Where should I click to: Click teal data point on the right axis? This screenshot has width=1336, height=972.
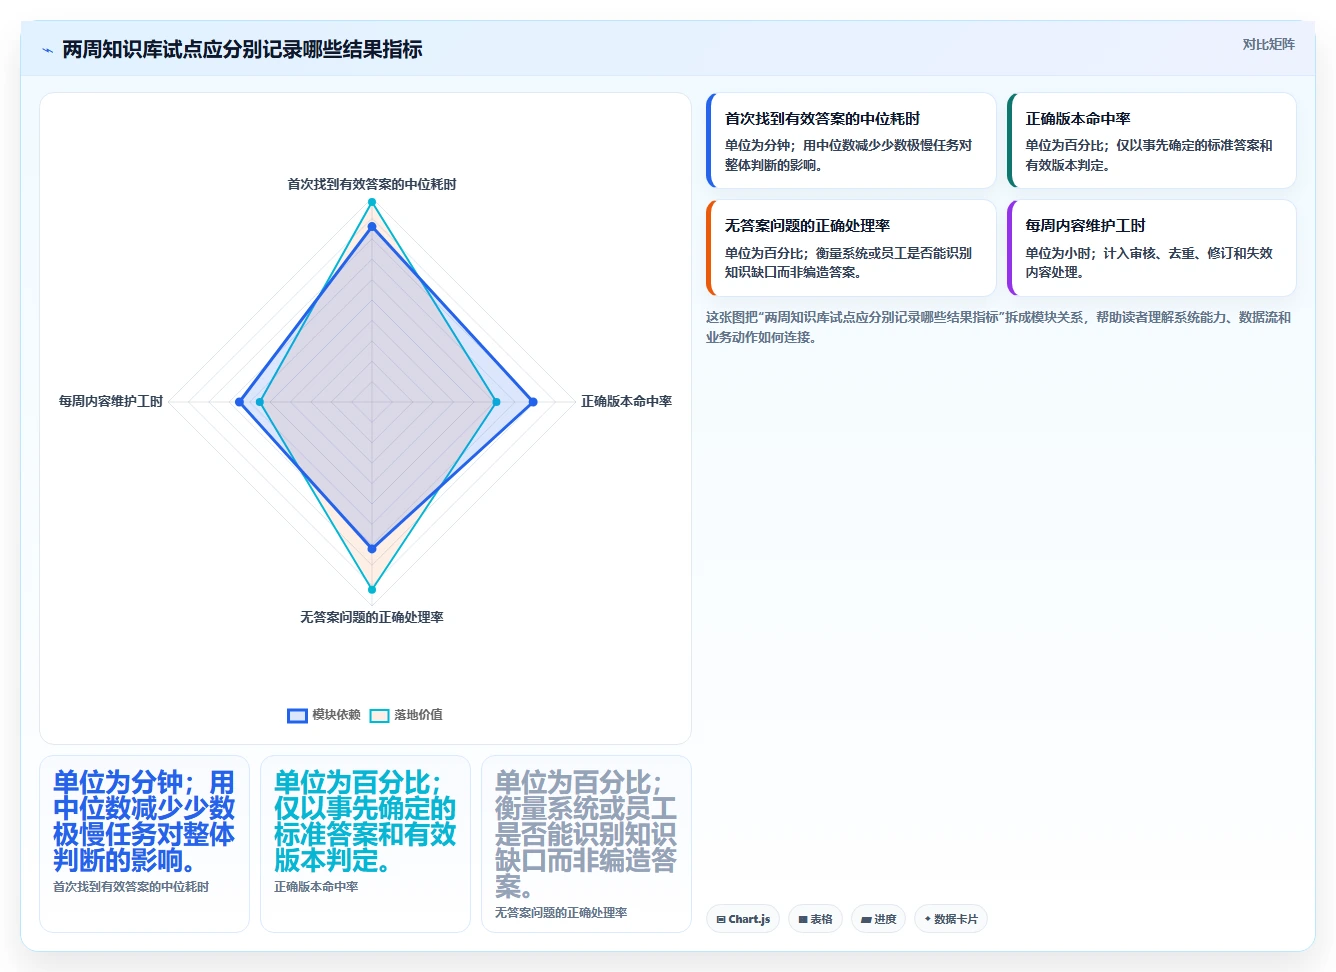(497, 402)
